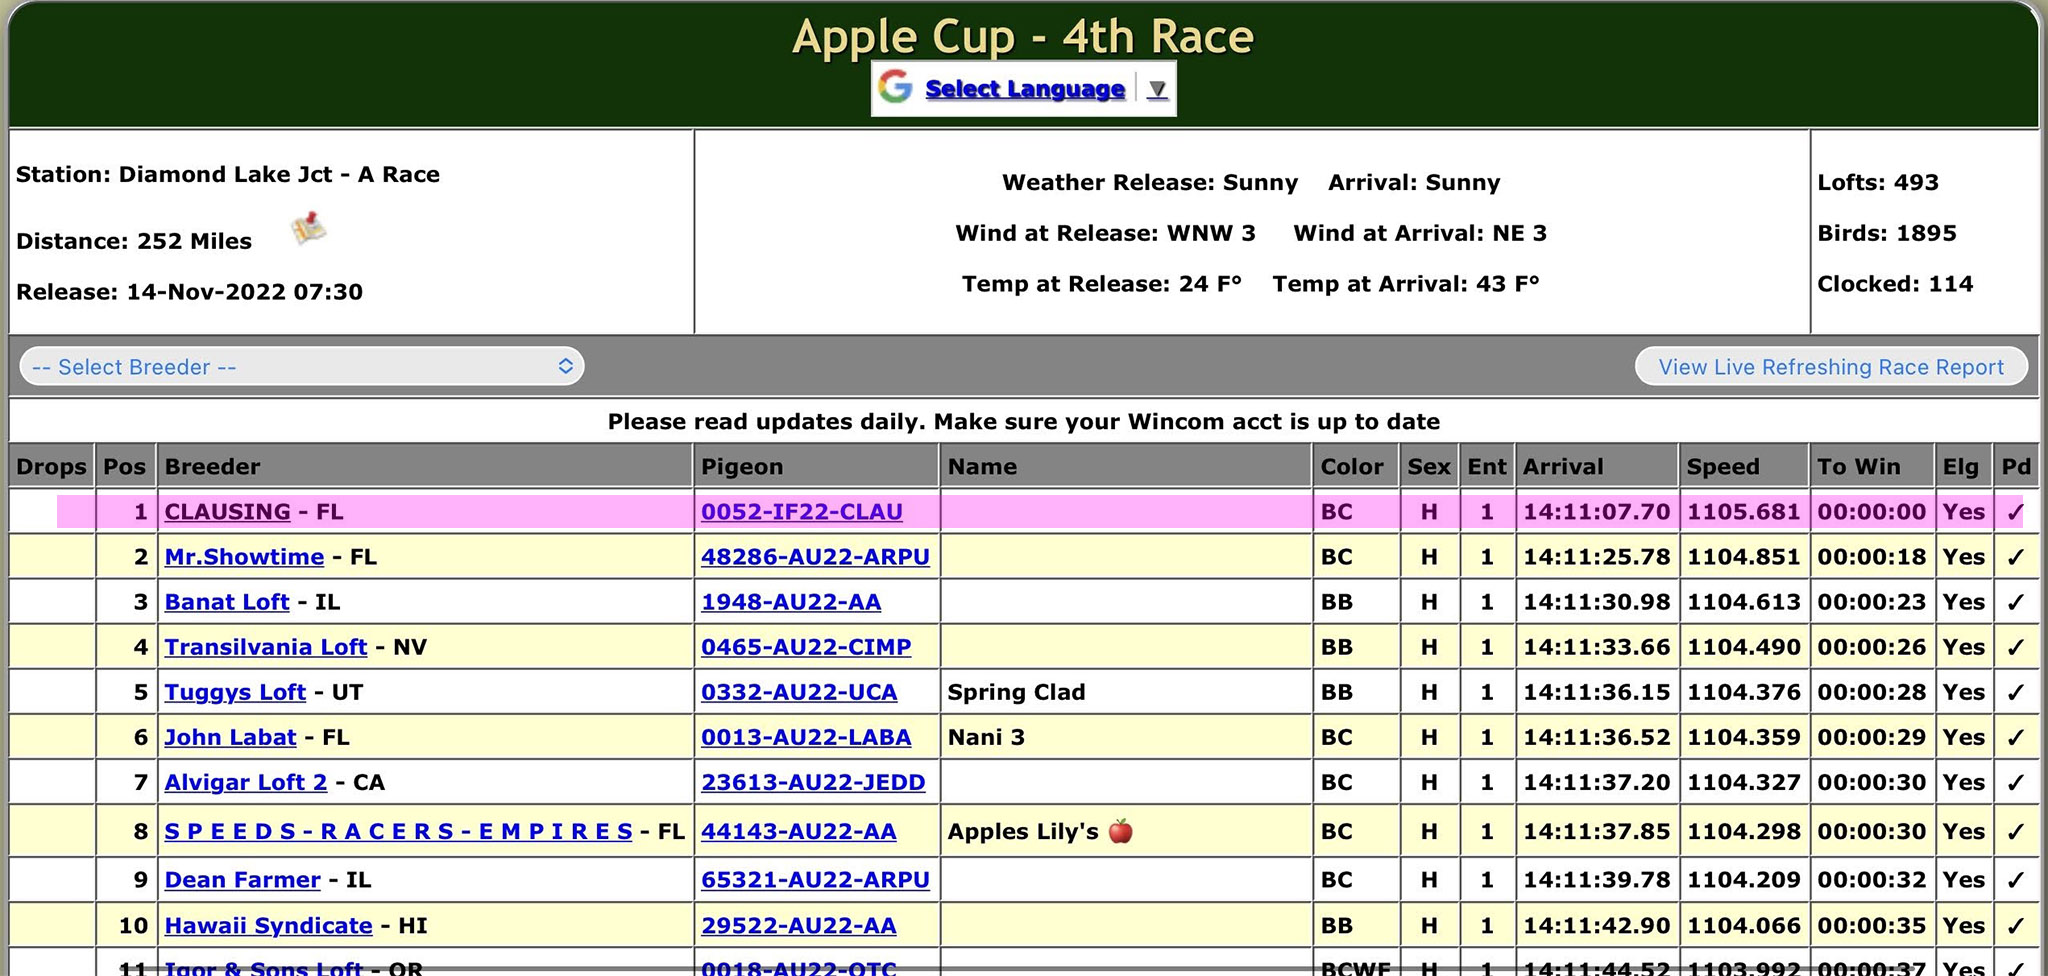2048x976 pixels.
Task: Click the paid checkmark in Hawaii Syndicate row
Action: [x=2015, y=926]
